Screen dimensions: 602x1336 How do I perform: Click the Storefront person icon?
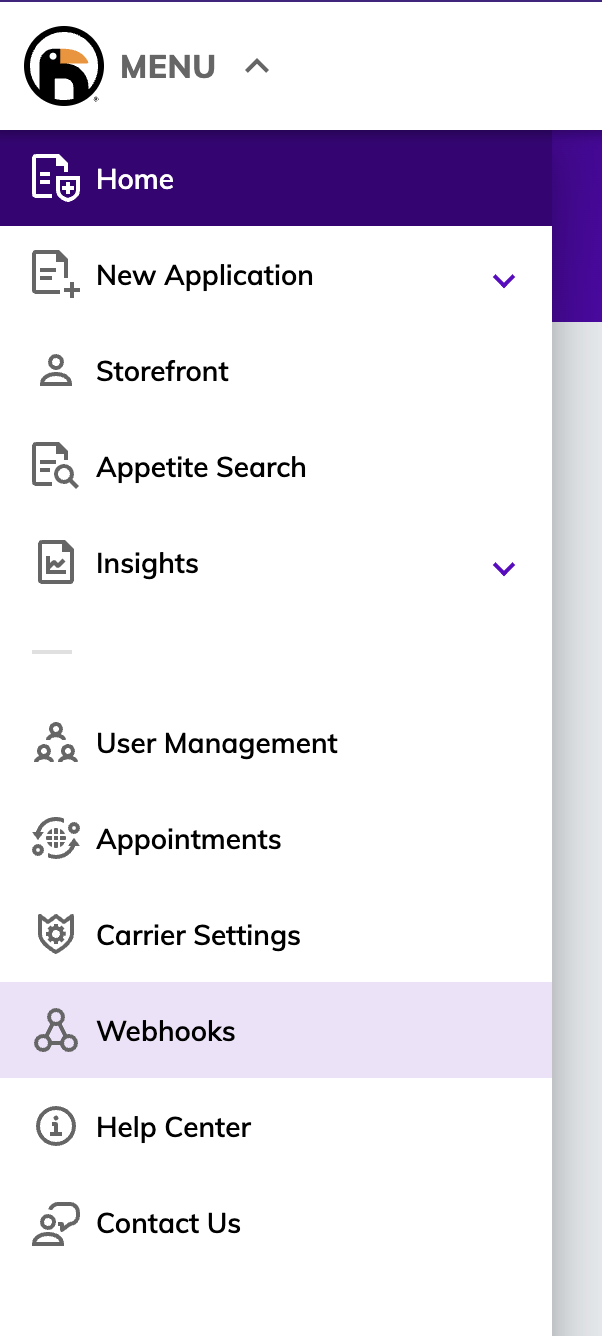pyautogui.click(x=55, y=371)
